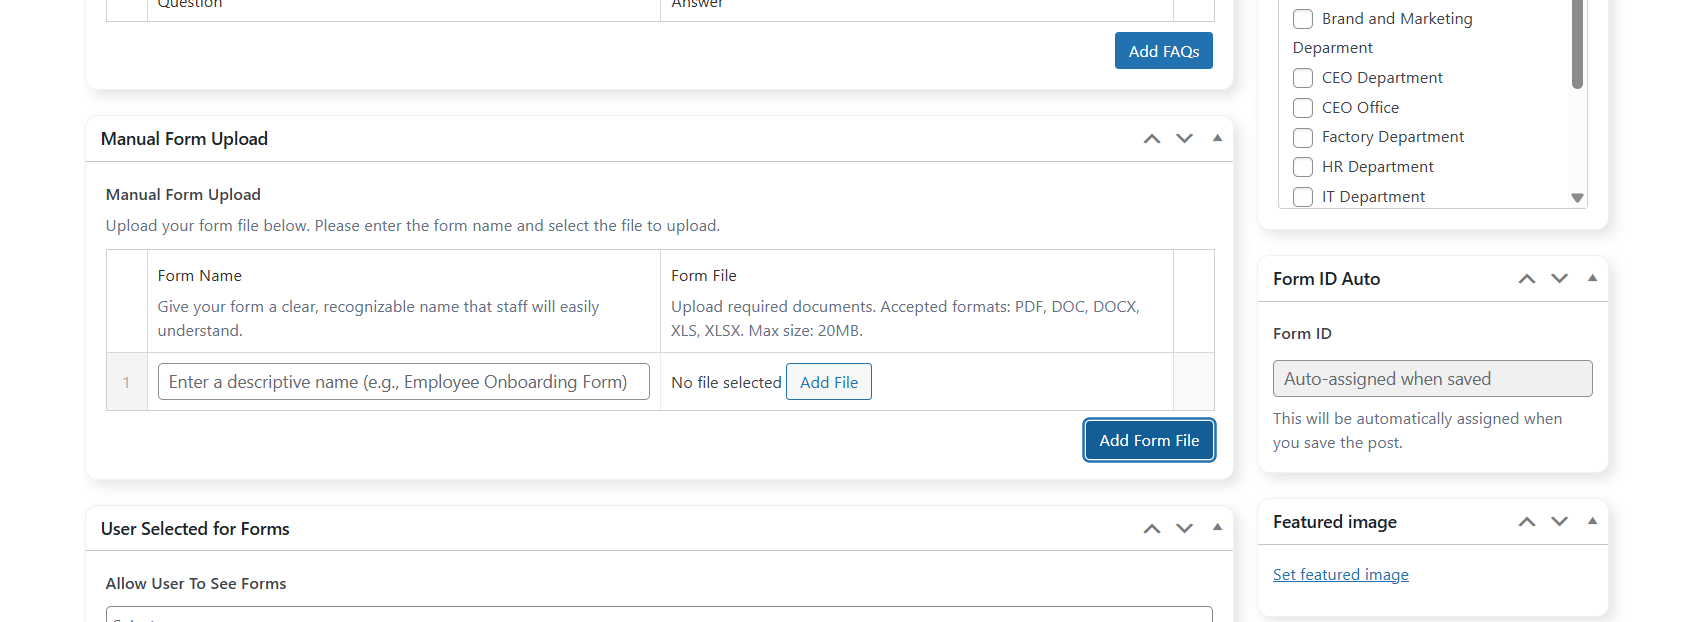Screen dimensions: 1697x622
Task: Move Form ID Auto panel up
Action: pos(1527,279)
